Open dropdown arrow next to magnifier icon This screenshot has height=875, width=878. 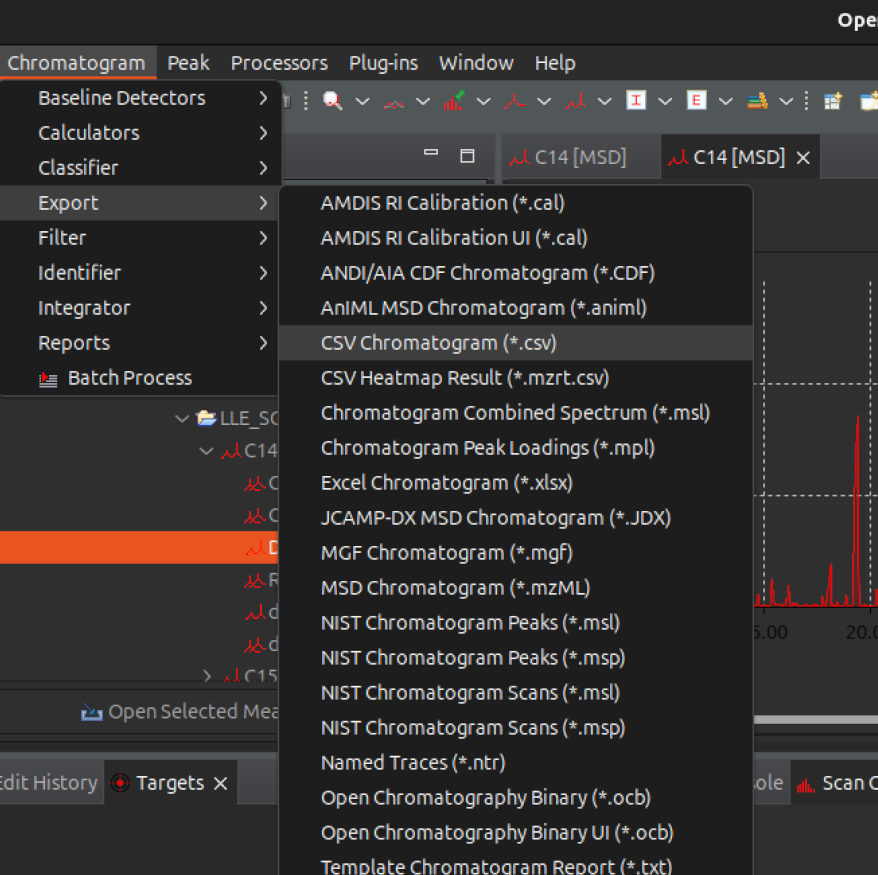[362, 101]
